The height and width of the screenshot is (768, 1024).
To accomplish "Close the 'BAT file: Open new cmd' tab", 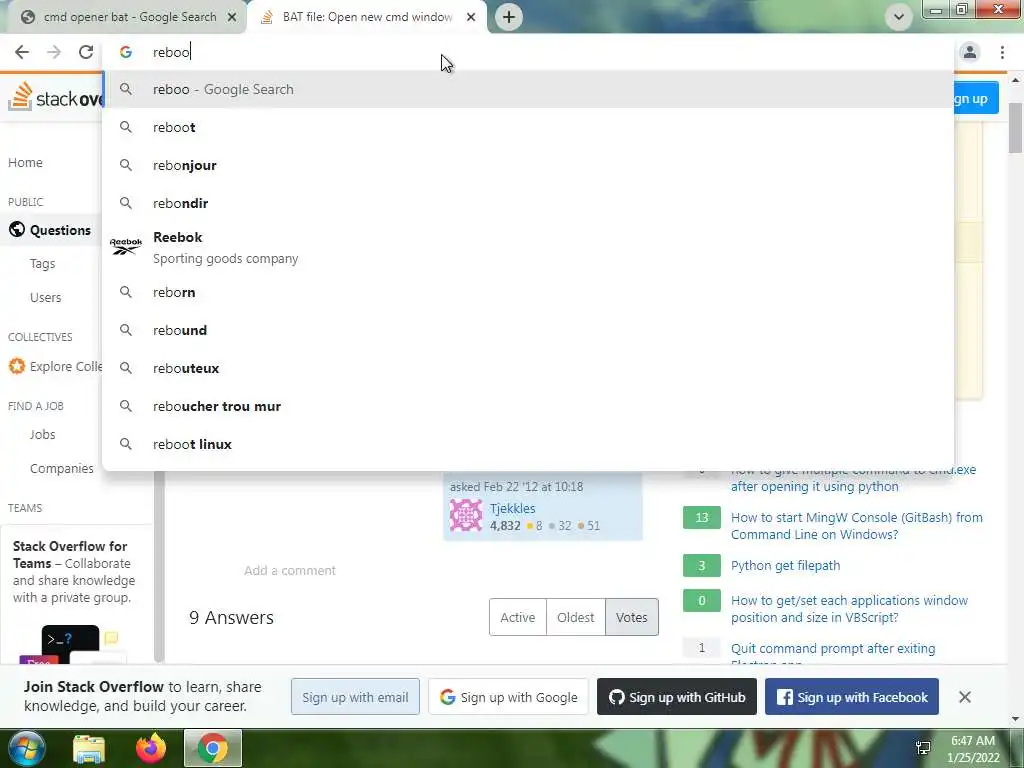I will pos(471,17).
